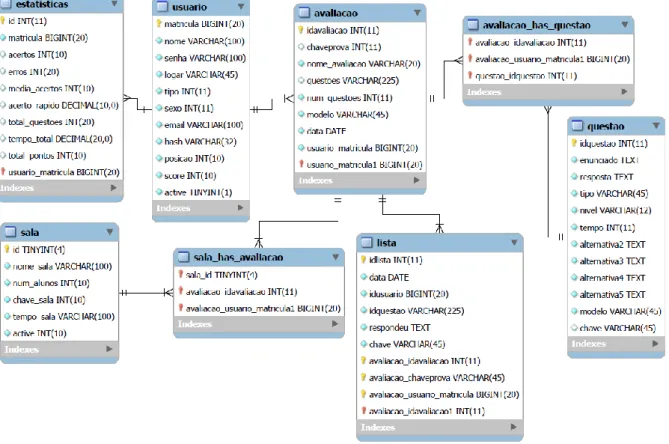Collapse the questao table header arrow
This screenshot has width=669, height=444.
pyautogui.click(x=656, y=126)
